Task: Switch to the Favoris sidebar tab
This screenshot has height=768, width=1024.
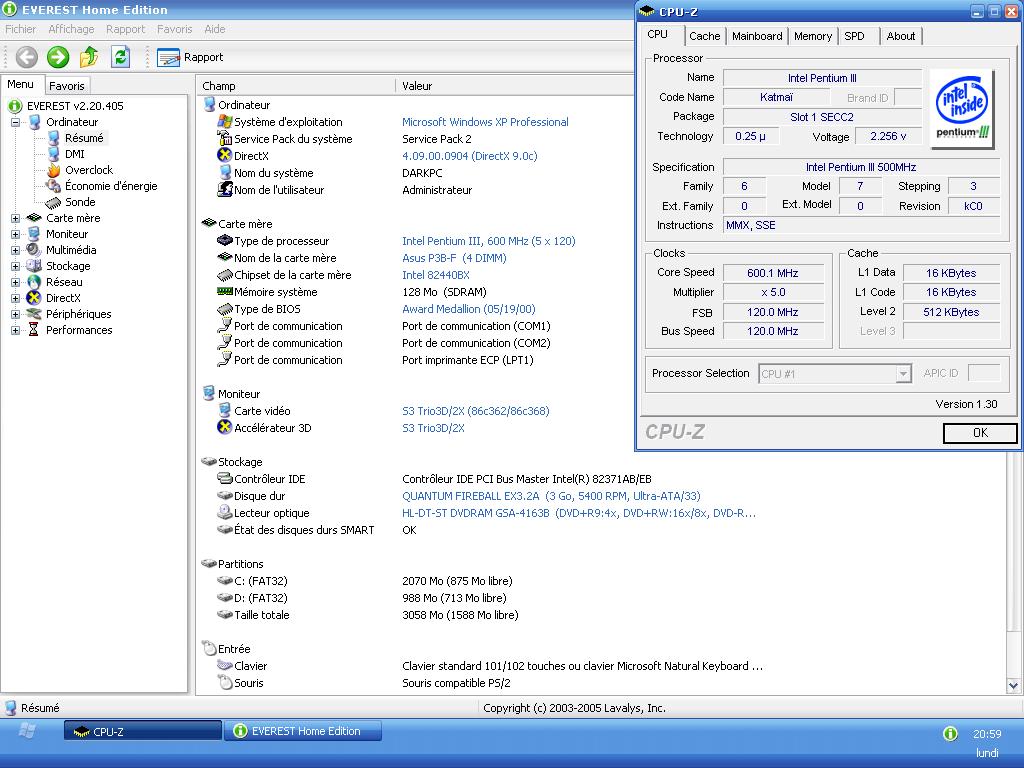Action: click(x=67, y=86)
